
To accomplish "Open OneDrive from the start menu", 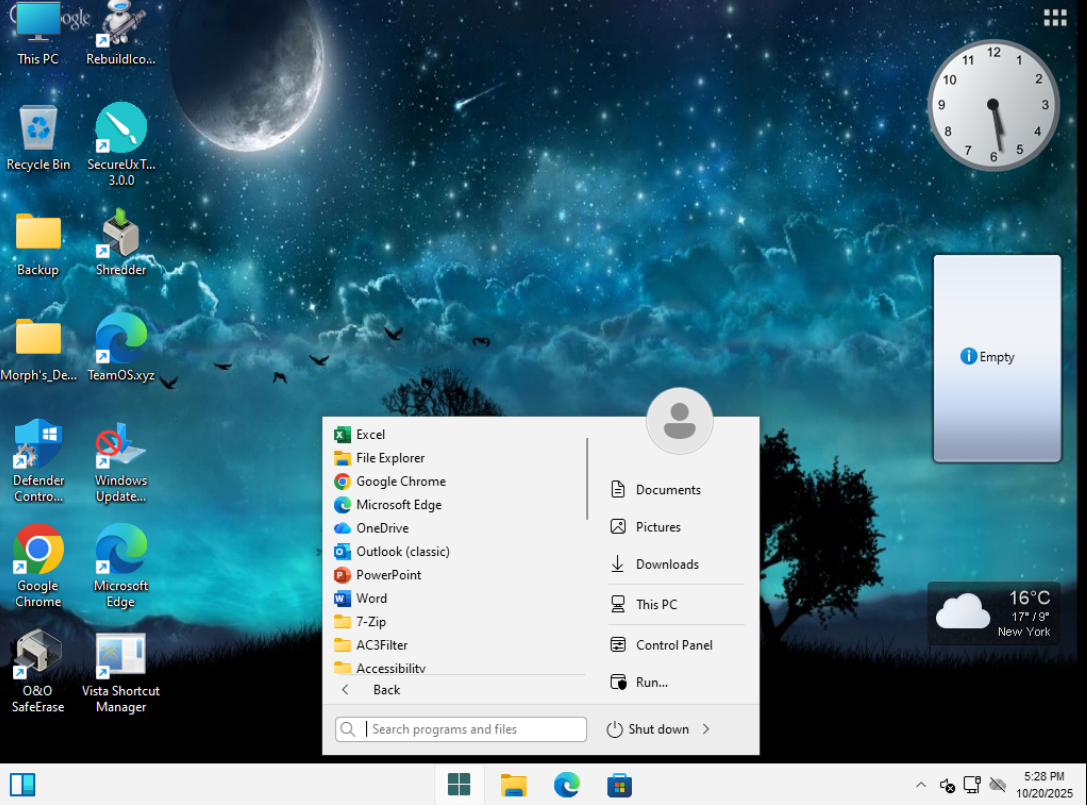I will point(381,528).
